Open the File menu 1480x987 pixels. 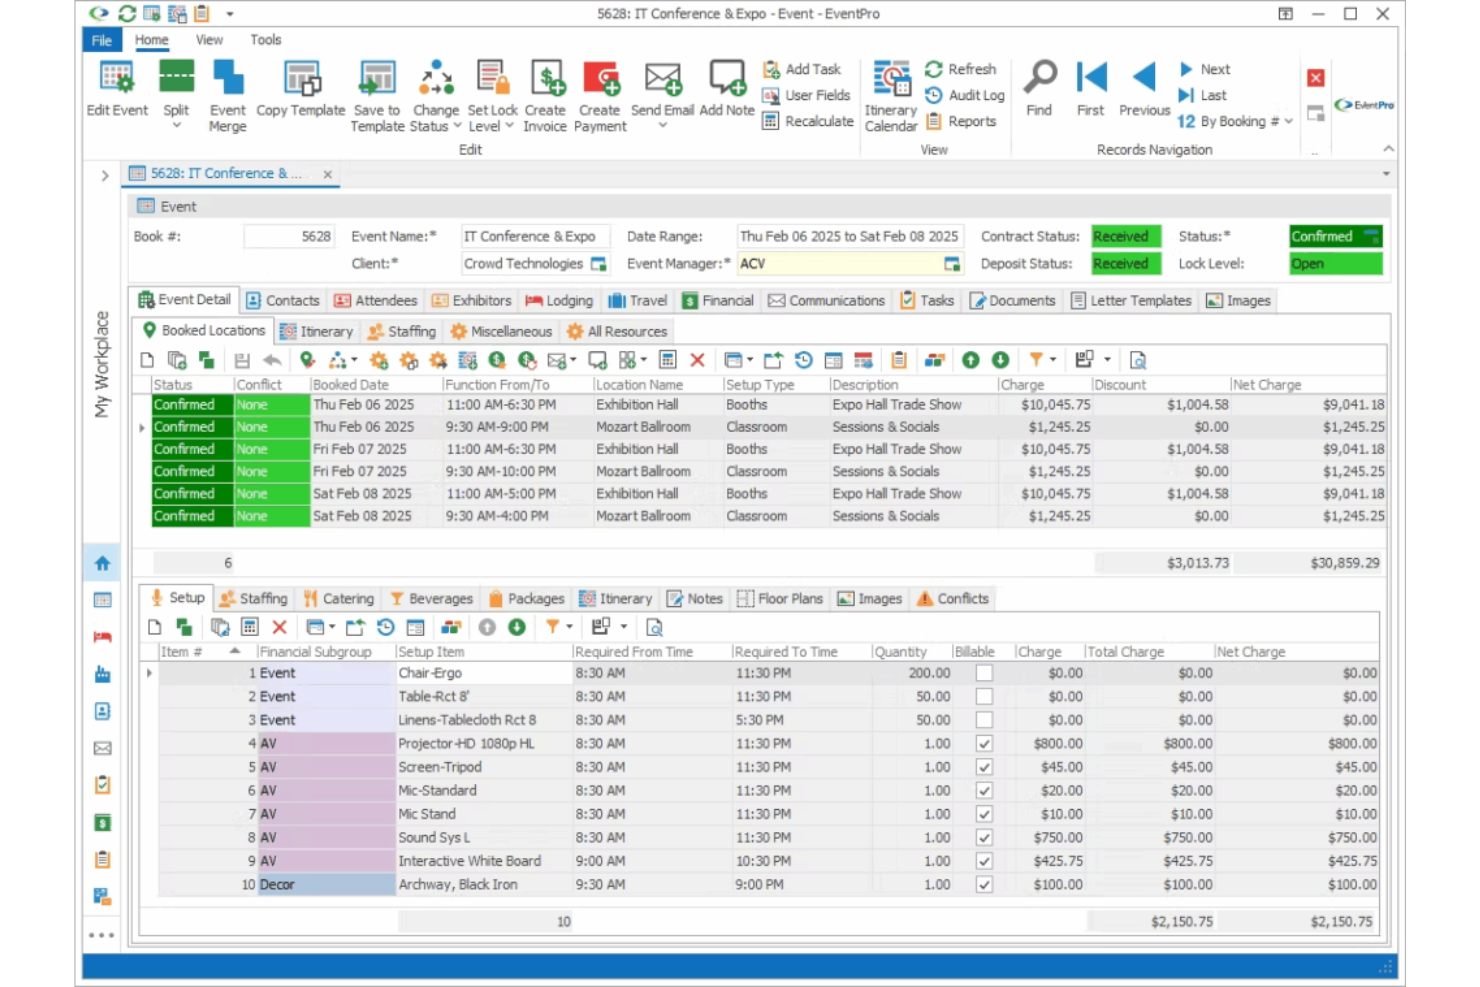pyautogui.click(x=102, y=40)
